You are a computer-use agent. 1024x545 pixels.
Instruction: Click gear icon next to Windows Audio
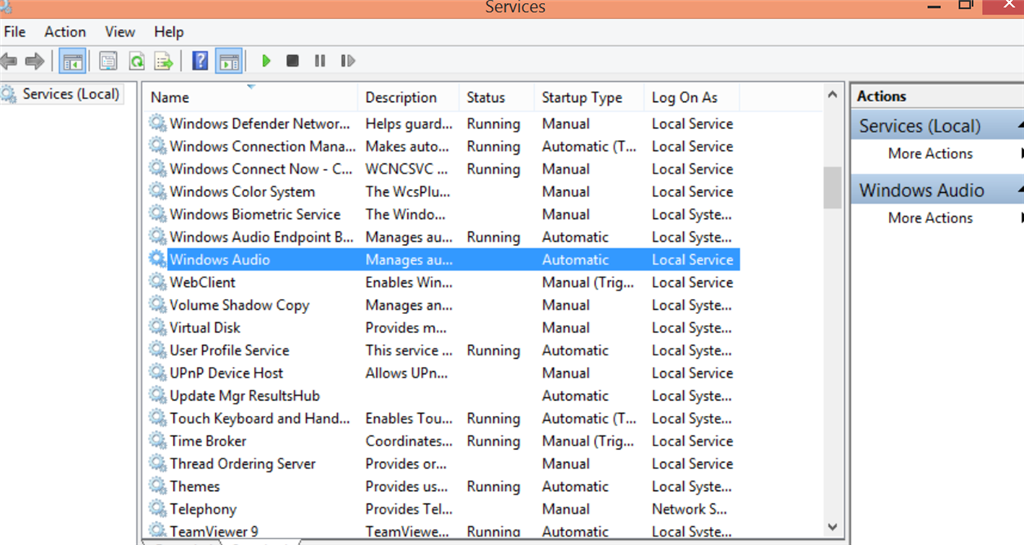(157, 259)
